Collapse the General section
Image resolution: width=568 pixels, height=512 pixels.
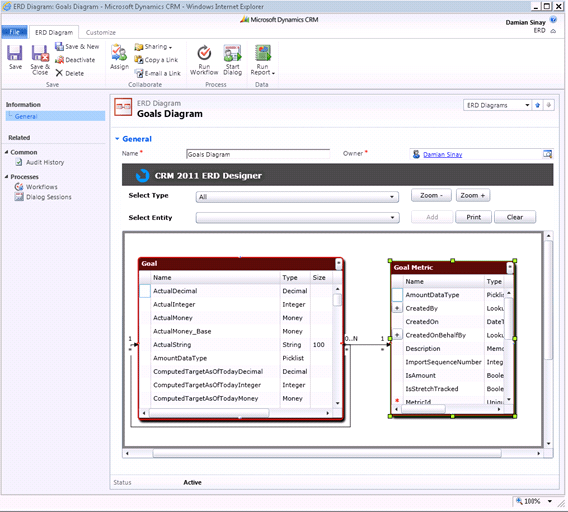(117, 139)
